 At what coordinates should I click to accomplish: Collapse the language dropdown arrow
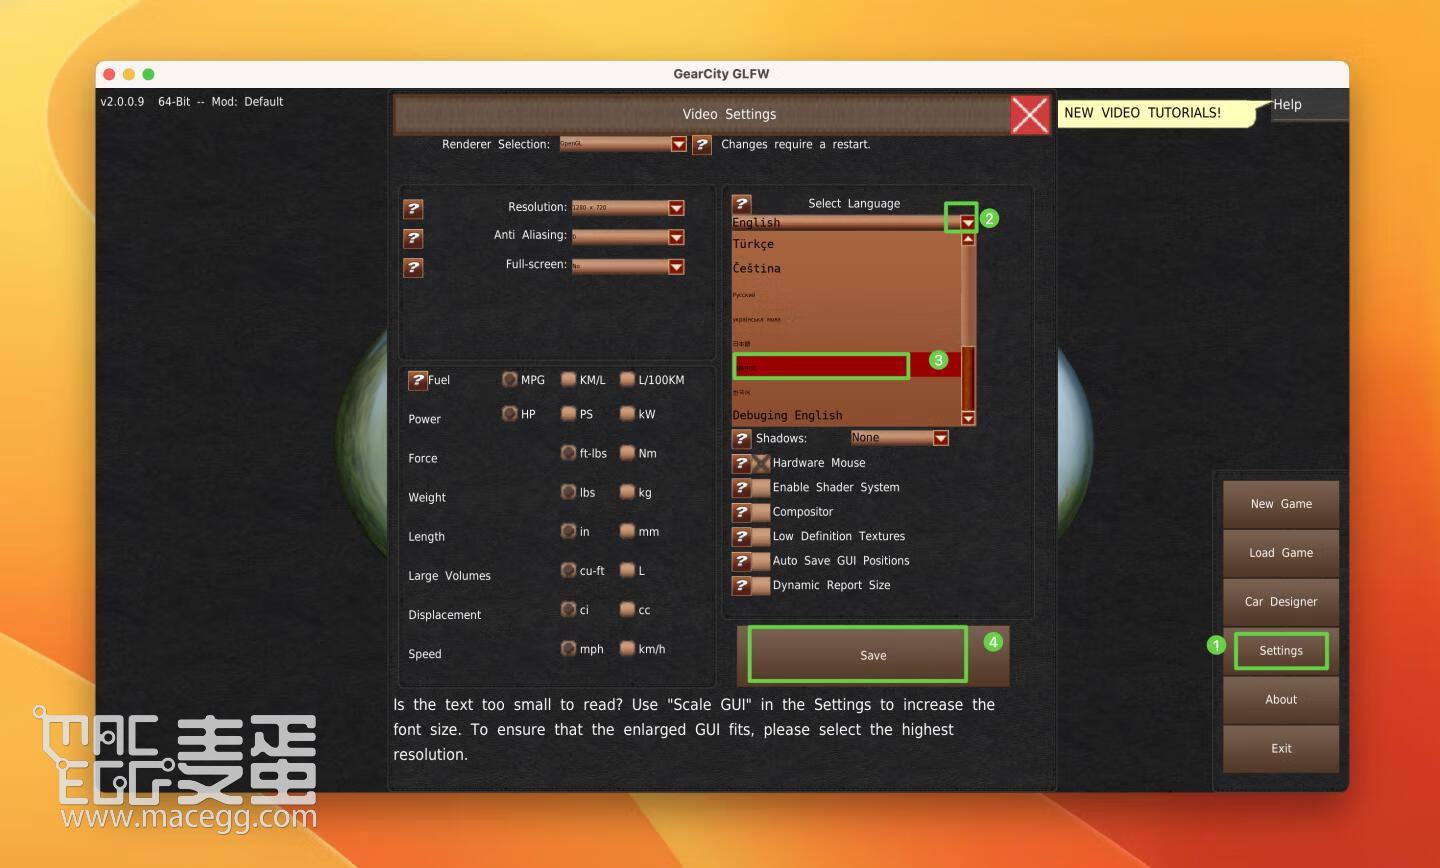click(x=967, y=222)
